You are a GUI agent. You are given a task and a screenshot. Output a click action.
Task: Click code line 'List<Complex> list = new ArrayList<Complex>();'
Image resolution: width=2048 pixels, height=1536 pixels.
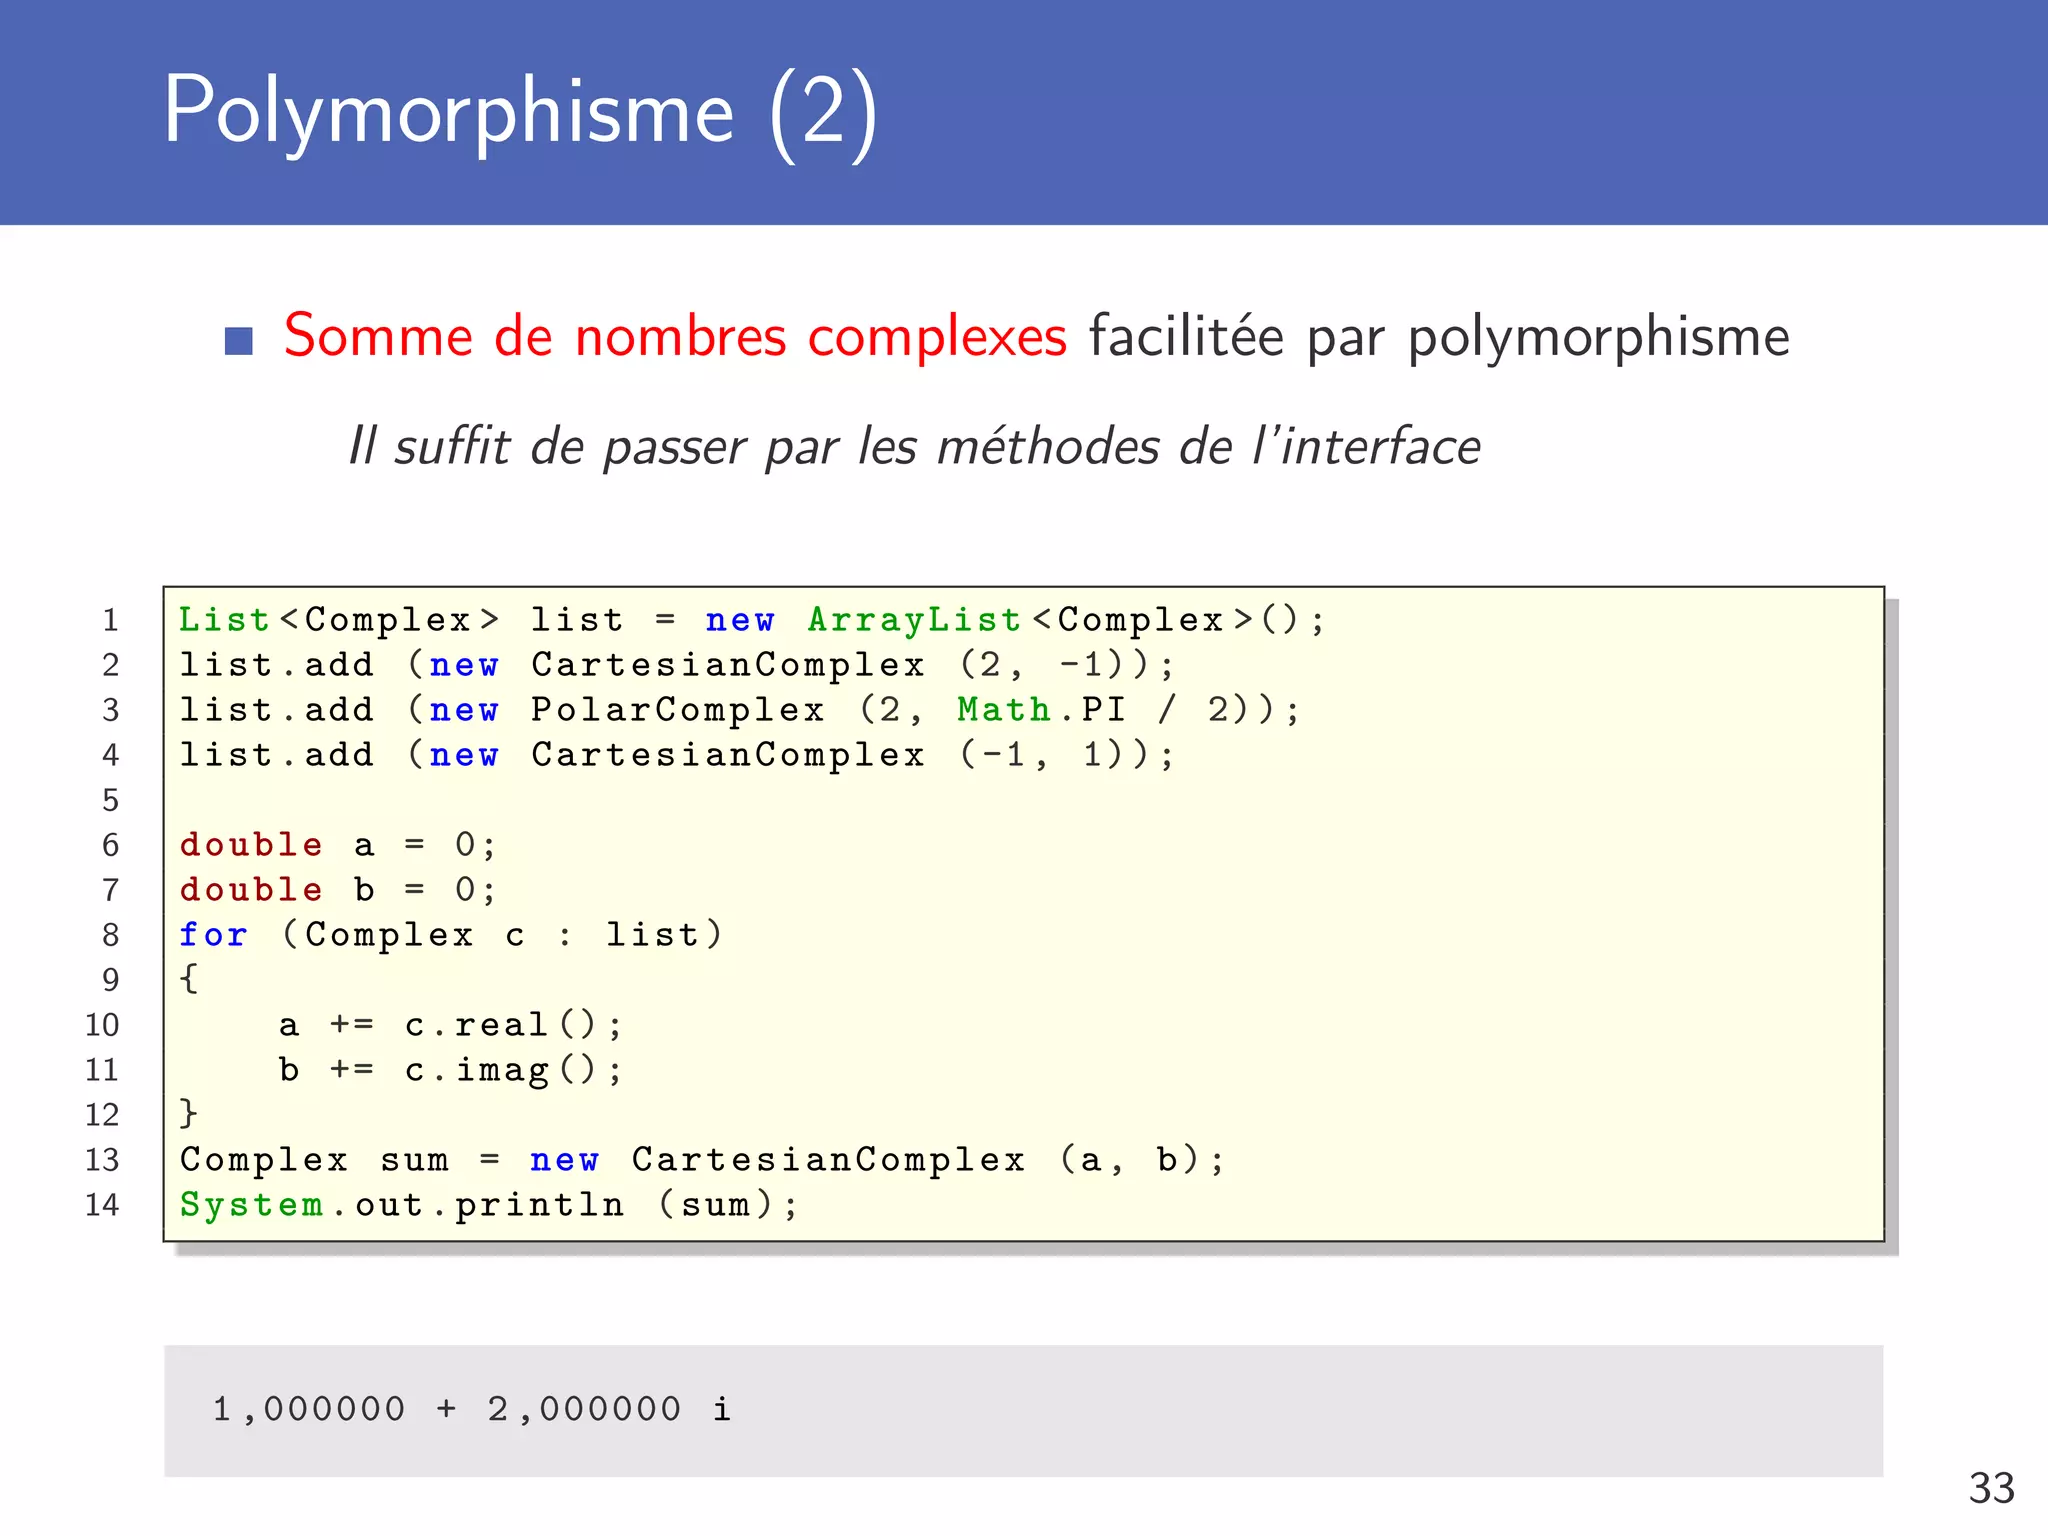click(x=752, y=620)
